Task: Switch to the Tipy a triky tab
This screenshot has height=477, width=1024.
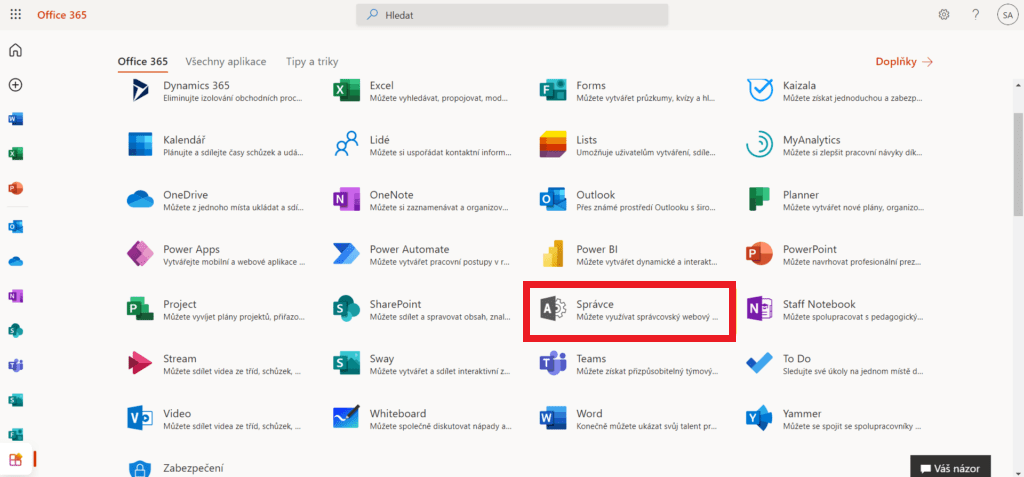Action: pos(312,61)
